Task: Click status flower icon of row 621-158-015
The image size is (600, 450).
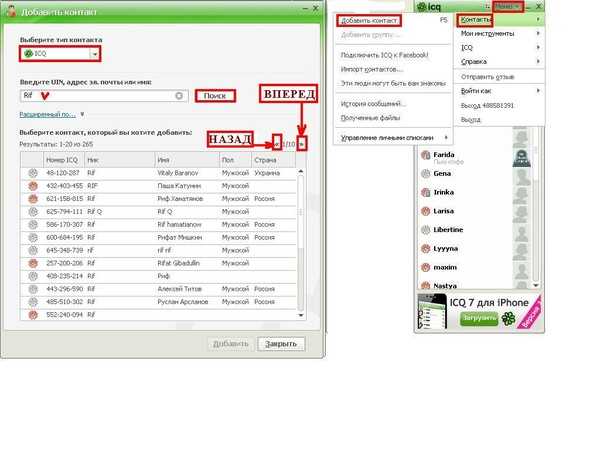Action: pos(33,199)
